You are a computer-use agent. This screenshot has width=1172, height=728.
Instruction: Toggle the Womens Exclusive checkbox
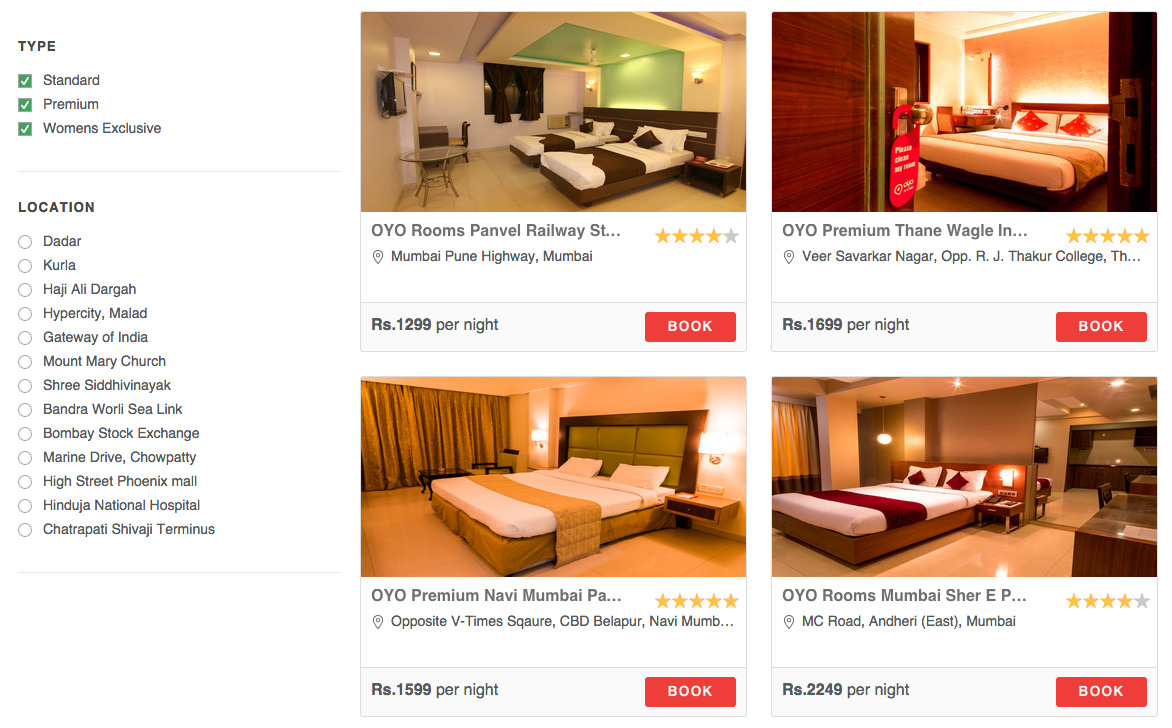click(25, 129)
